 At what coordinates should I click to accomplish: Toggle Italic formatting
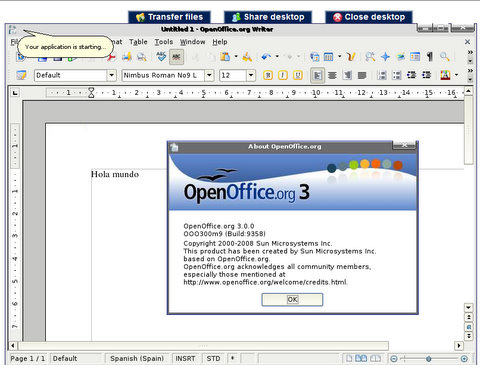(283, 75)
